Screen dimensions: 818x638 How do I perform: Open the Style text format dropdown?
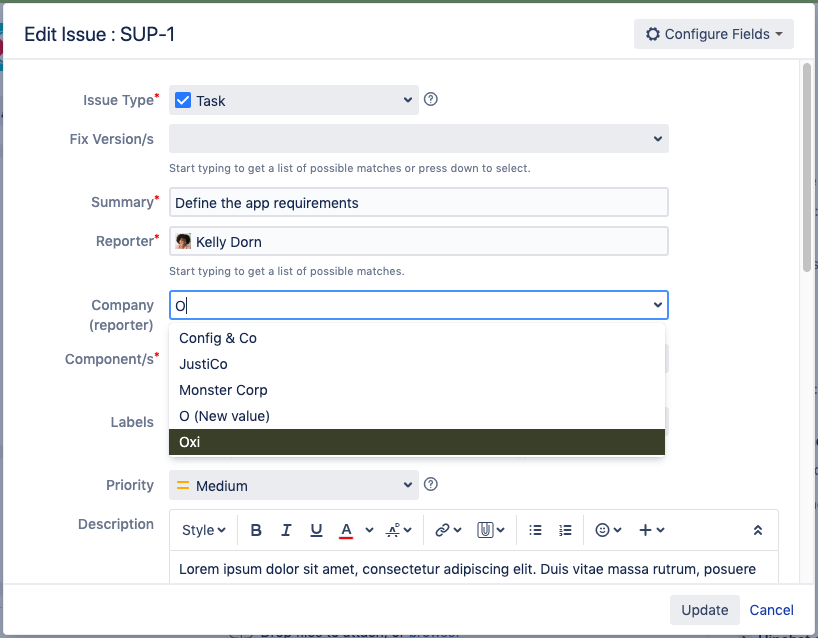(x=203, y=530)
